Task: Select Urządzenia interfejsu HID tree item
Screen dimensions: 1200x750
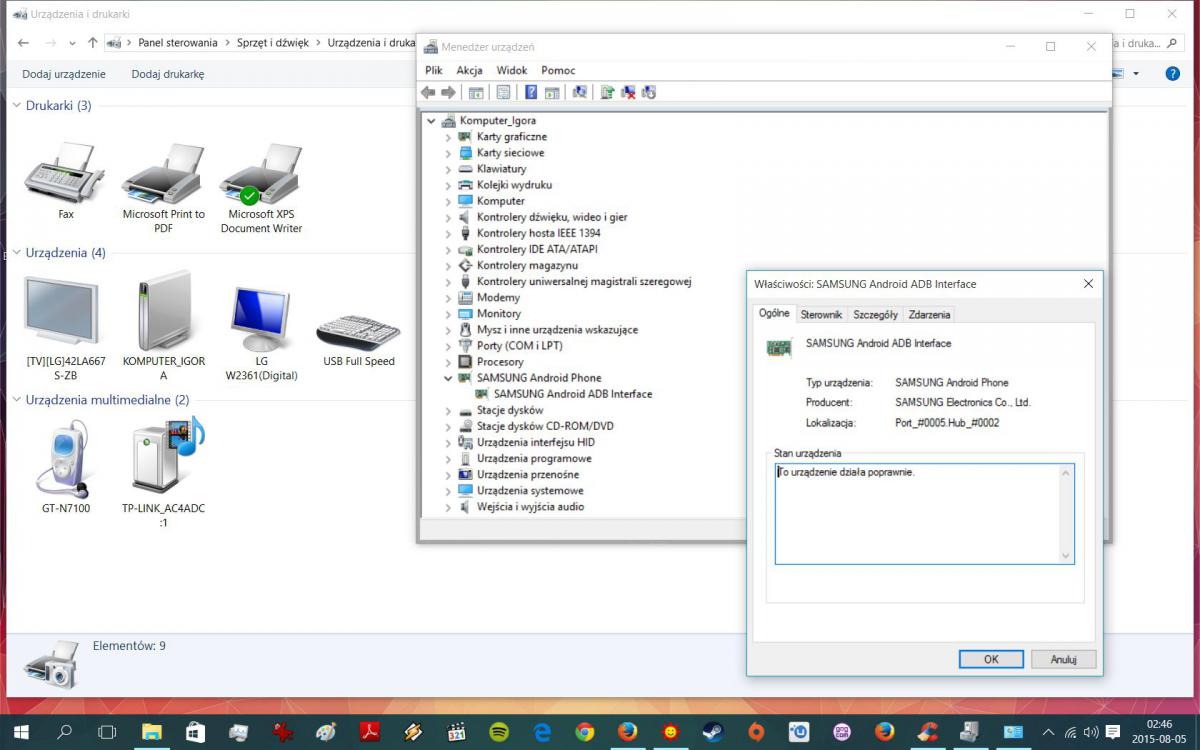Action: 535,442
